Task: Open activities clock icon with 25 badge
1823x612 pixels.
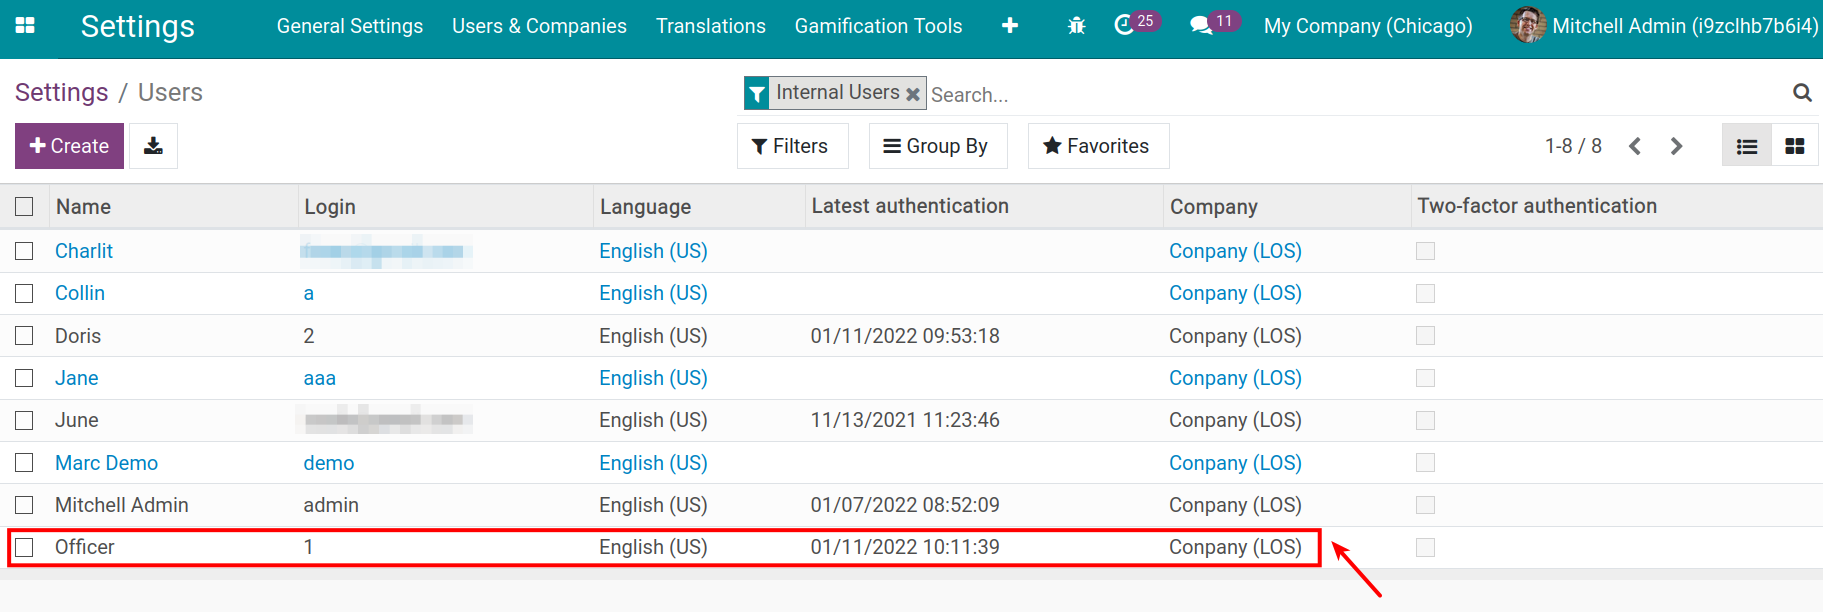Action: pyautogui.click(x=1125, y=26)
